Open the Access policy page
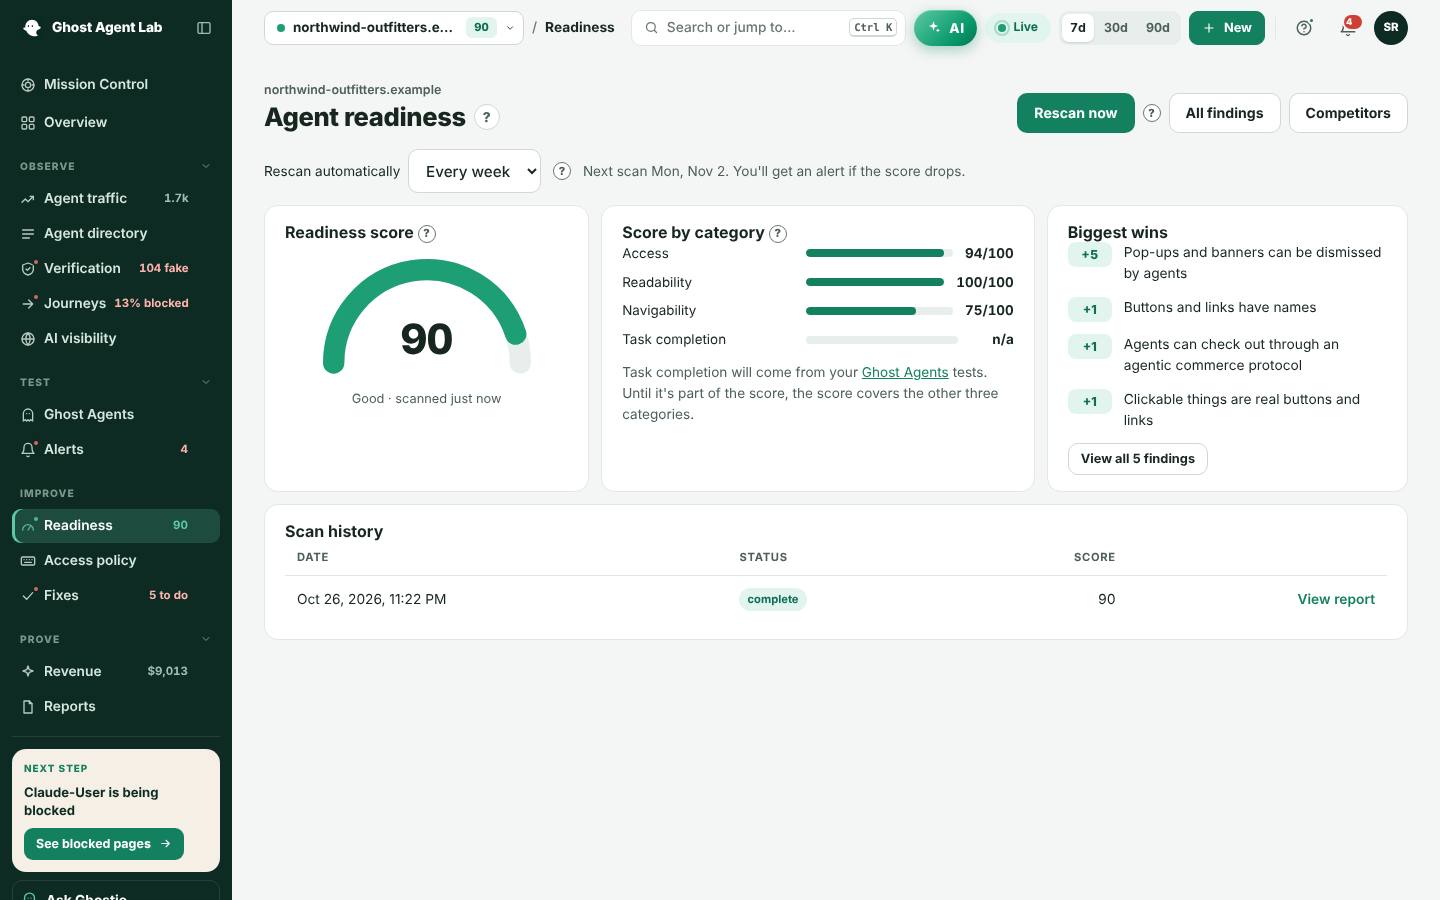This screenshot has width=1440, height=900. tap(116, 560)
